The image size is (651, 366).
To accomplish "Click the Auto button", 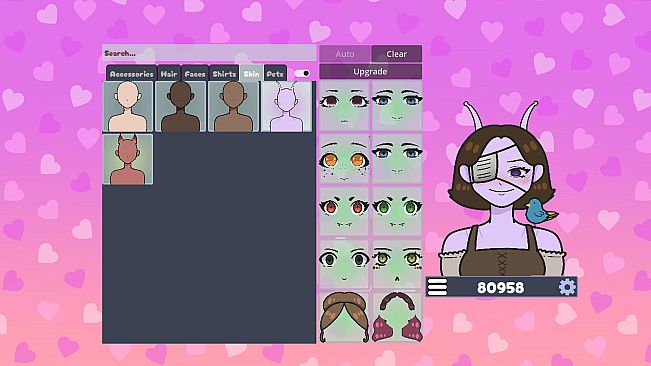I will coord(345,54).
